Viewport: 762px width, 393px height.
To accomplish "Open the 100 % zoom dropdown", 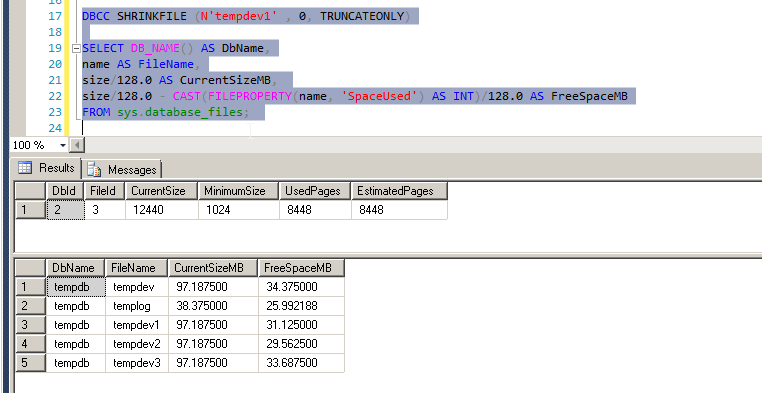I will click(63, 145).
